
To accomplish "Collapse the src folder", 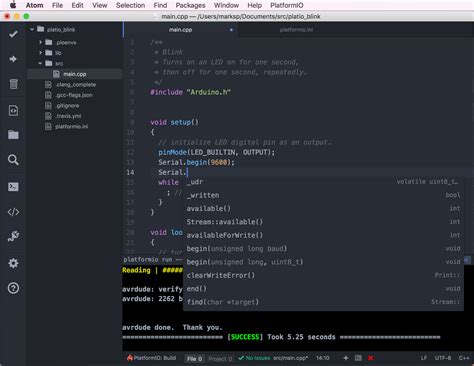I will click(40, 63).
